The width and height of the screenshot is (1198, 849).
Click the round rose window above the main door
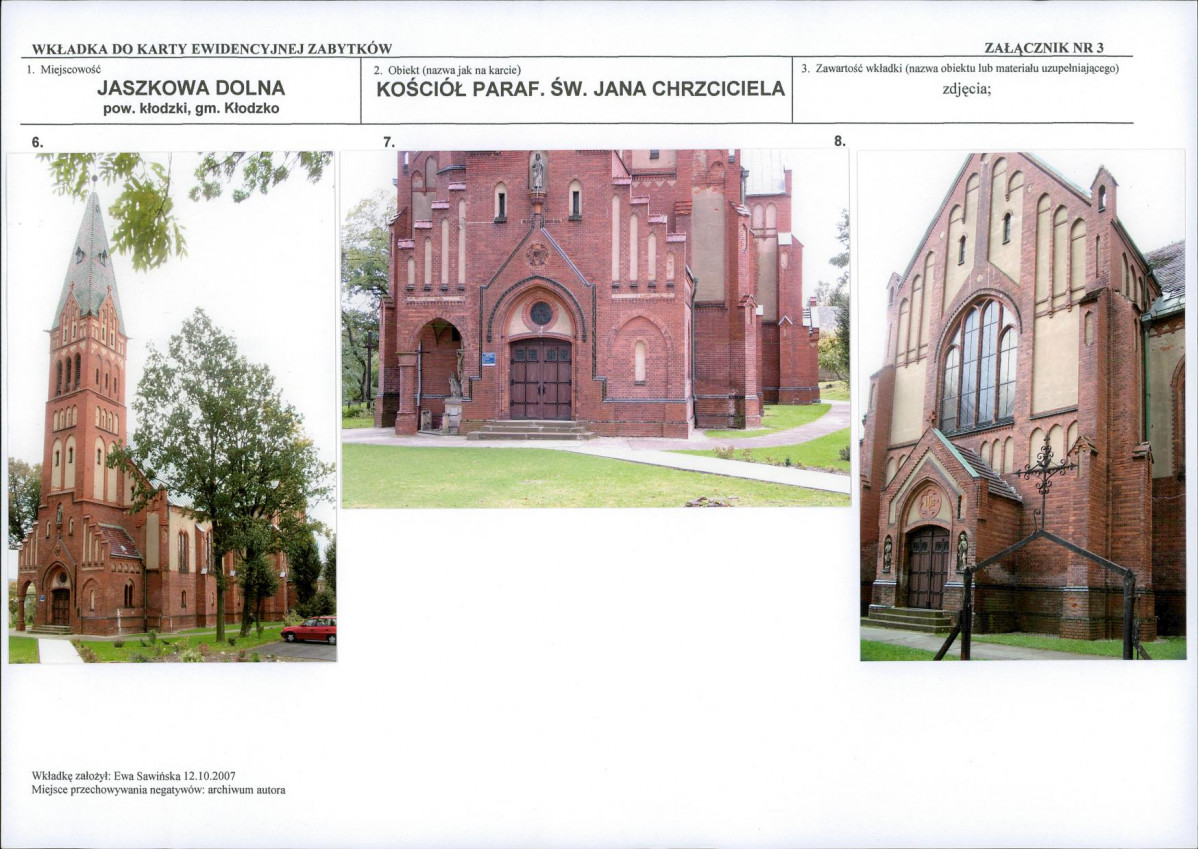click(x=541, y=313)
